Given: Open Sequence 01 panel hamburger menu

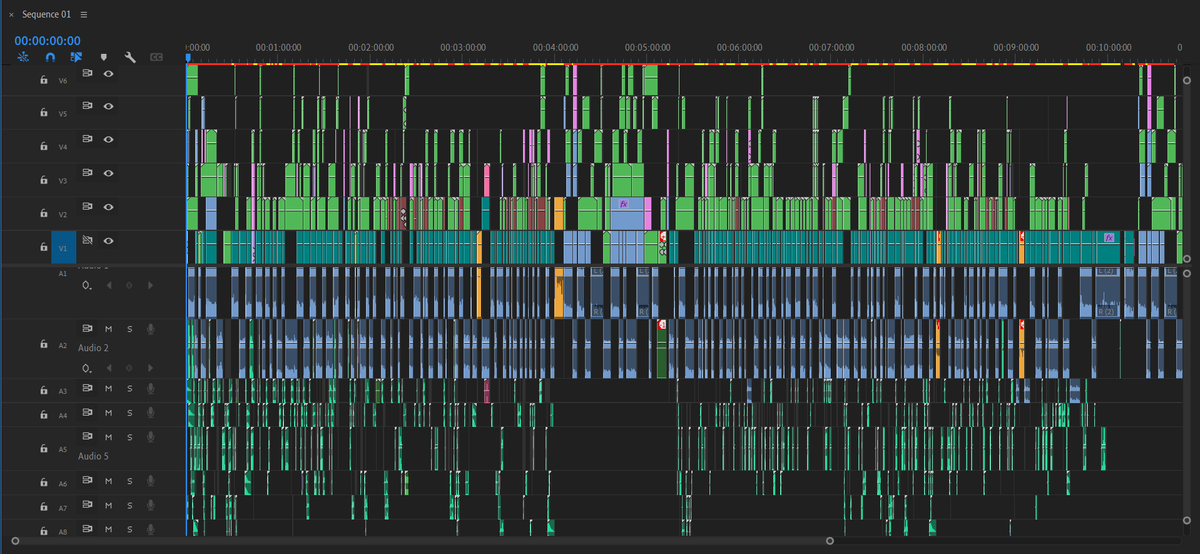Looking at the screenshot, I should (x=84, y=15).
